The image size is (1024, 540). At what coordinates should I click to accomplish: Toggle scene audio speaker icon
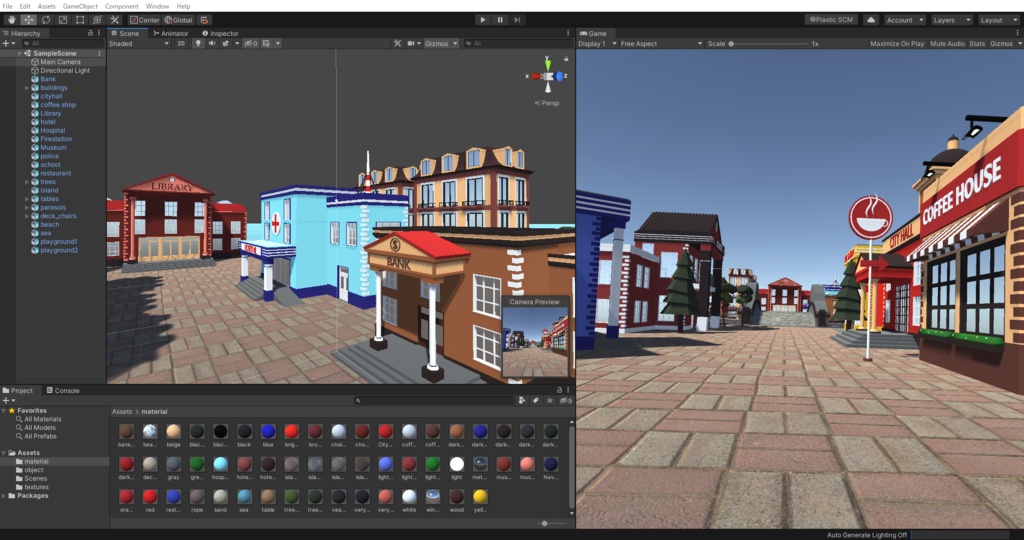212,44
